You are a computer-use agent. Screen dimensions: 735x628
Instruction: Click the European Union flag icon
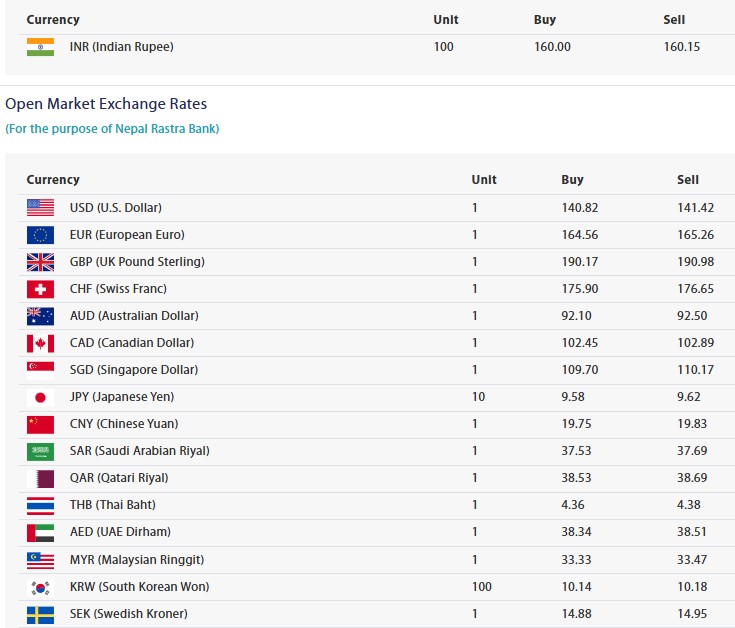pyautogui.click(x=40, y=235)
